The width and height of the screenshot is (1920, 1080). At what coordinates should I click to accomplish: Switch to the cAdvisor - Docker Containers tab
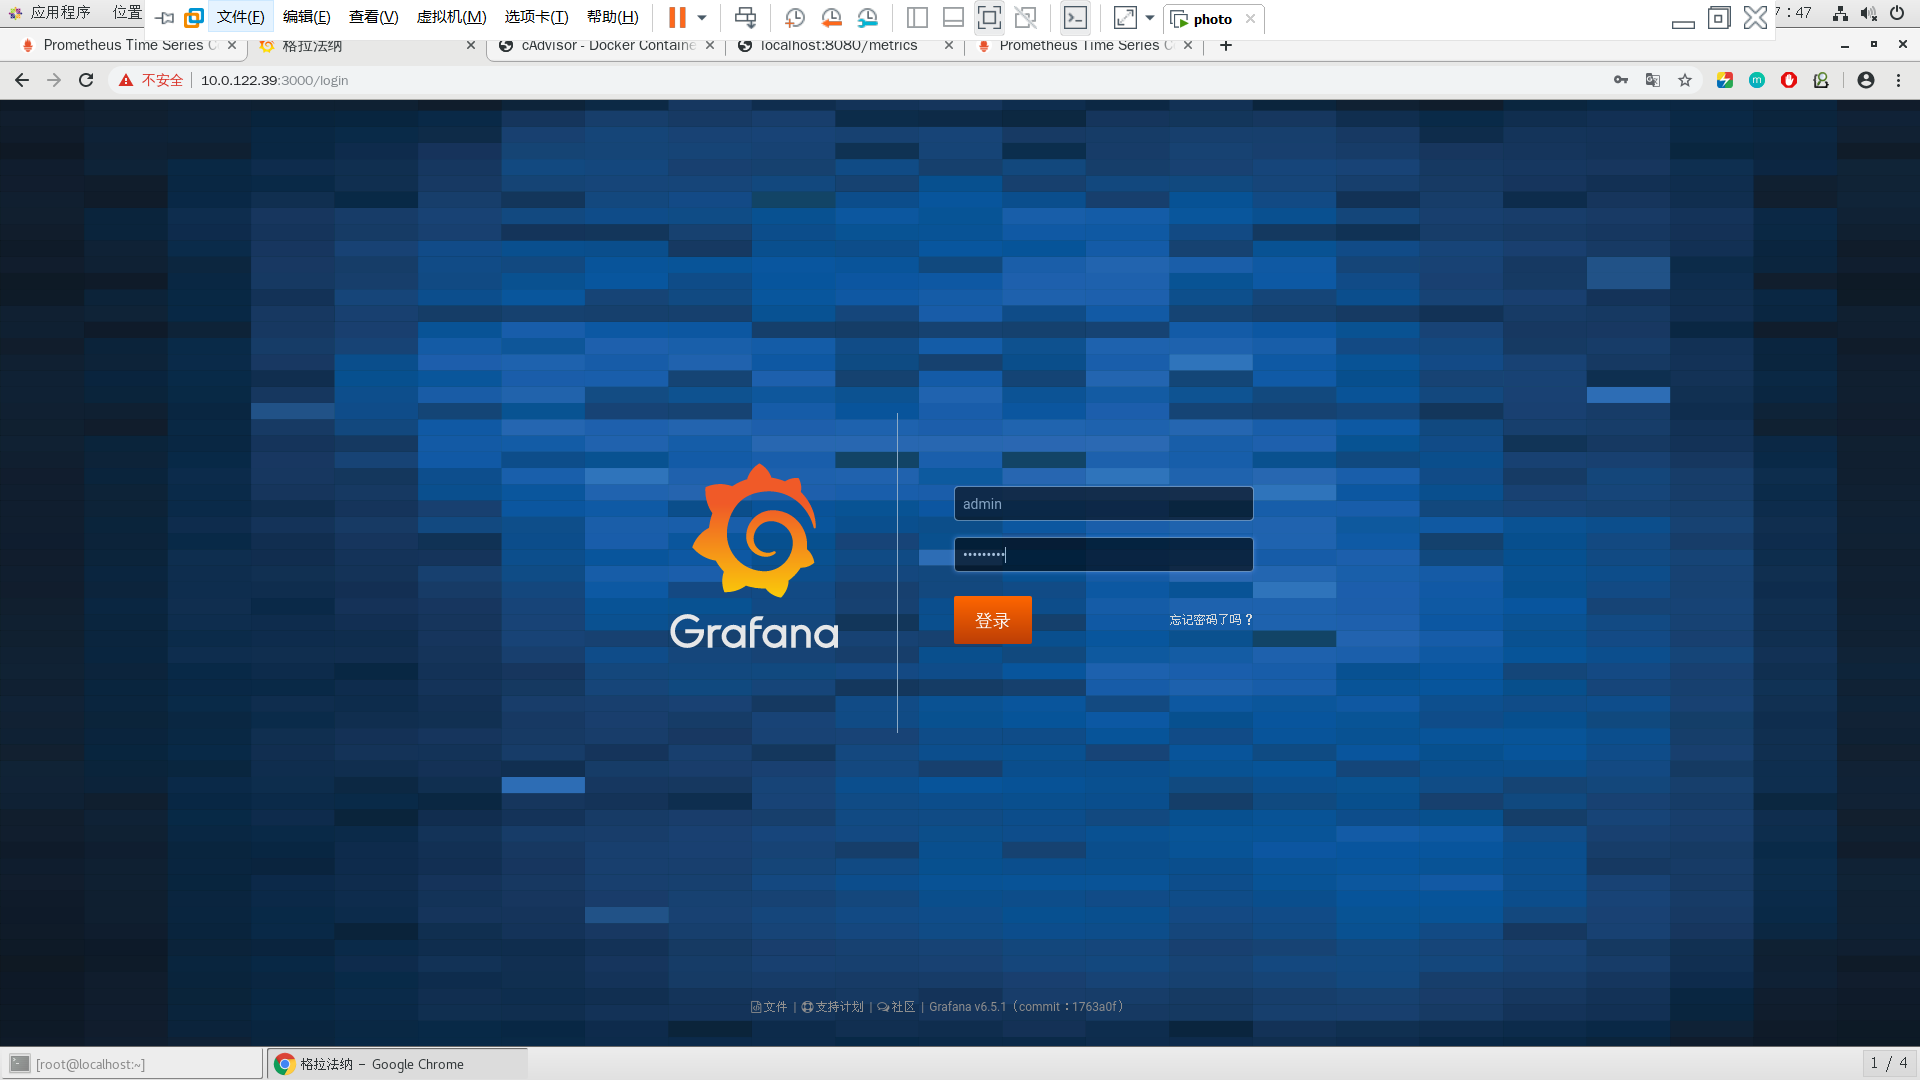[x=606, y=45]
